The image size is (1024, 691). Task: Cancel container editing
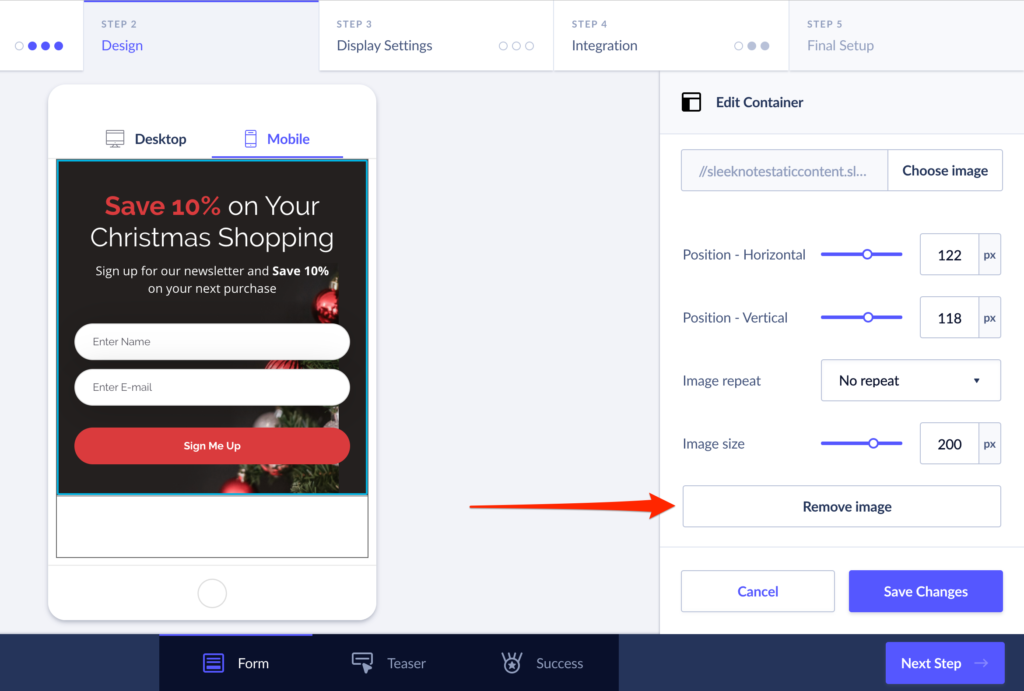[757, 591]
